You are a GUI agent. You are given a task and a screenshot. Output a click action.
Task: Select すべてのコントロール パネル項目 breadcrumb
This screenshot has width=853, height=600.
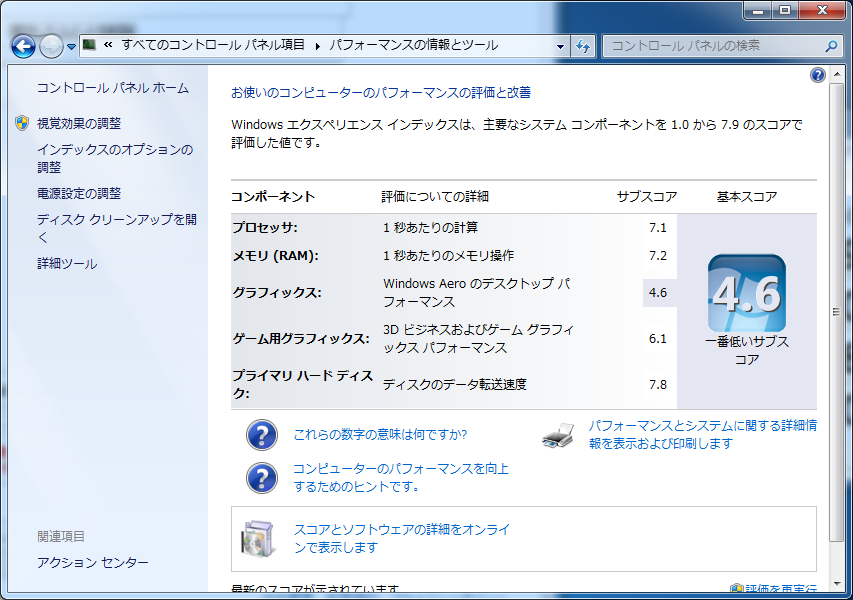(213, 45)
